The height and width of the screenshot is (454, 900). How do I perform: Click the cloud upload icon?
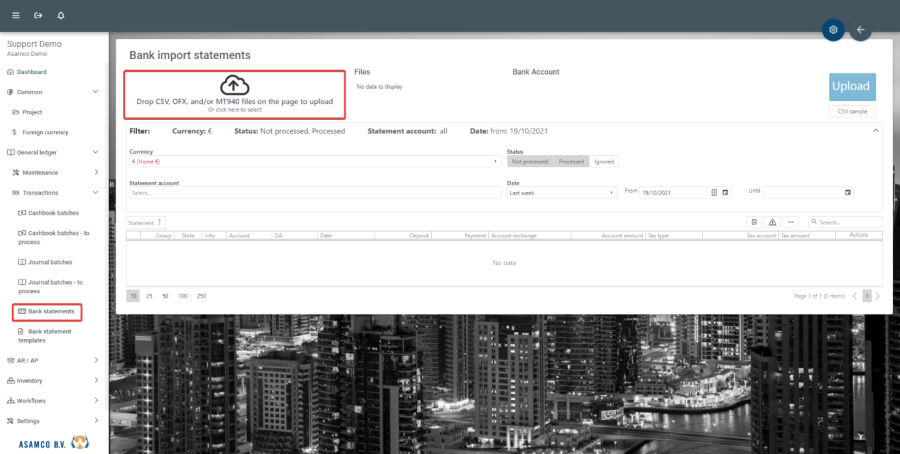coord(234,85)
